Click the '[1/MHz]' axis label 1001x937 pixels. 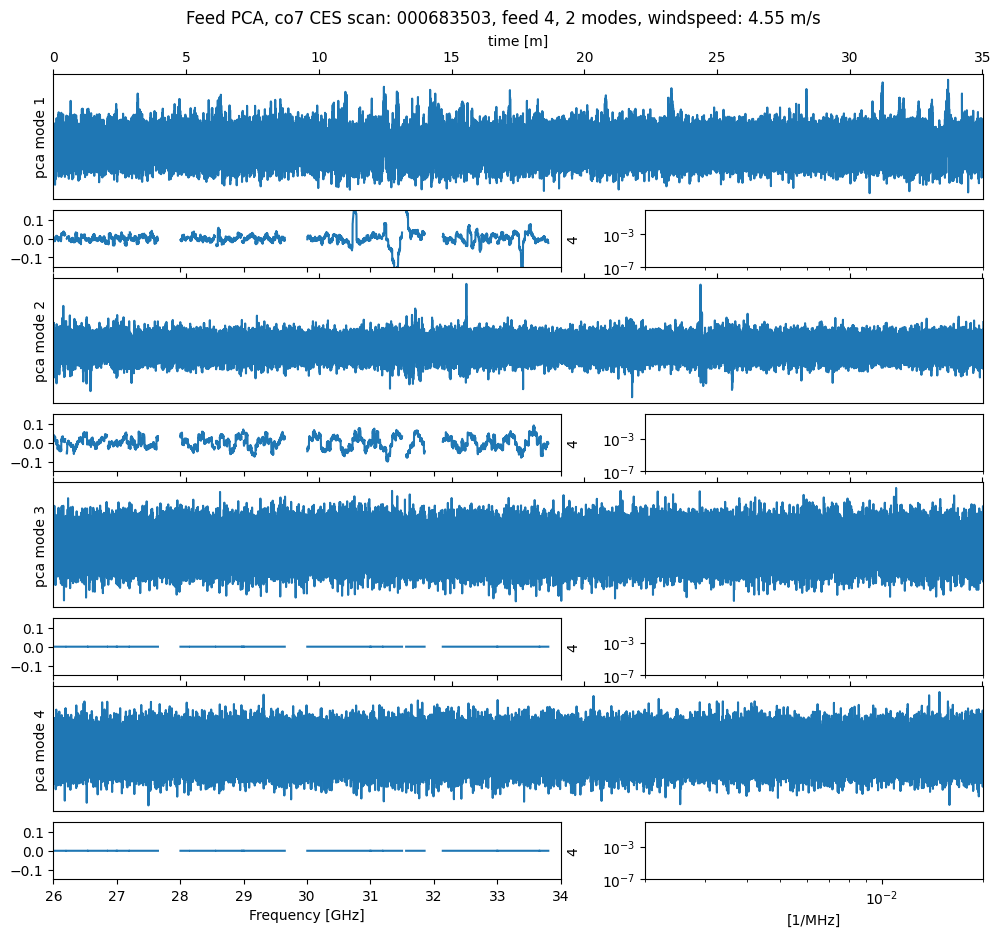pyautogui.click(x=813, y=920)
